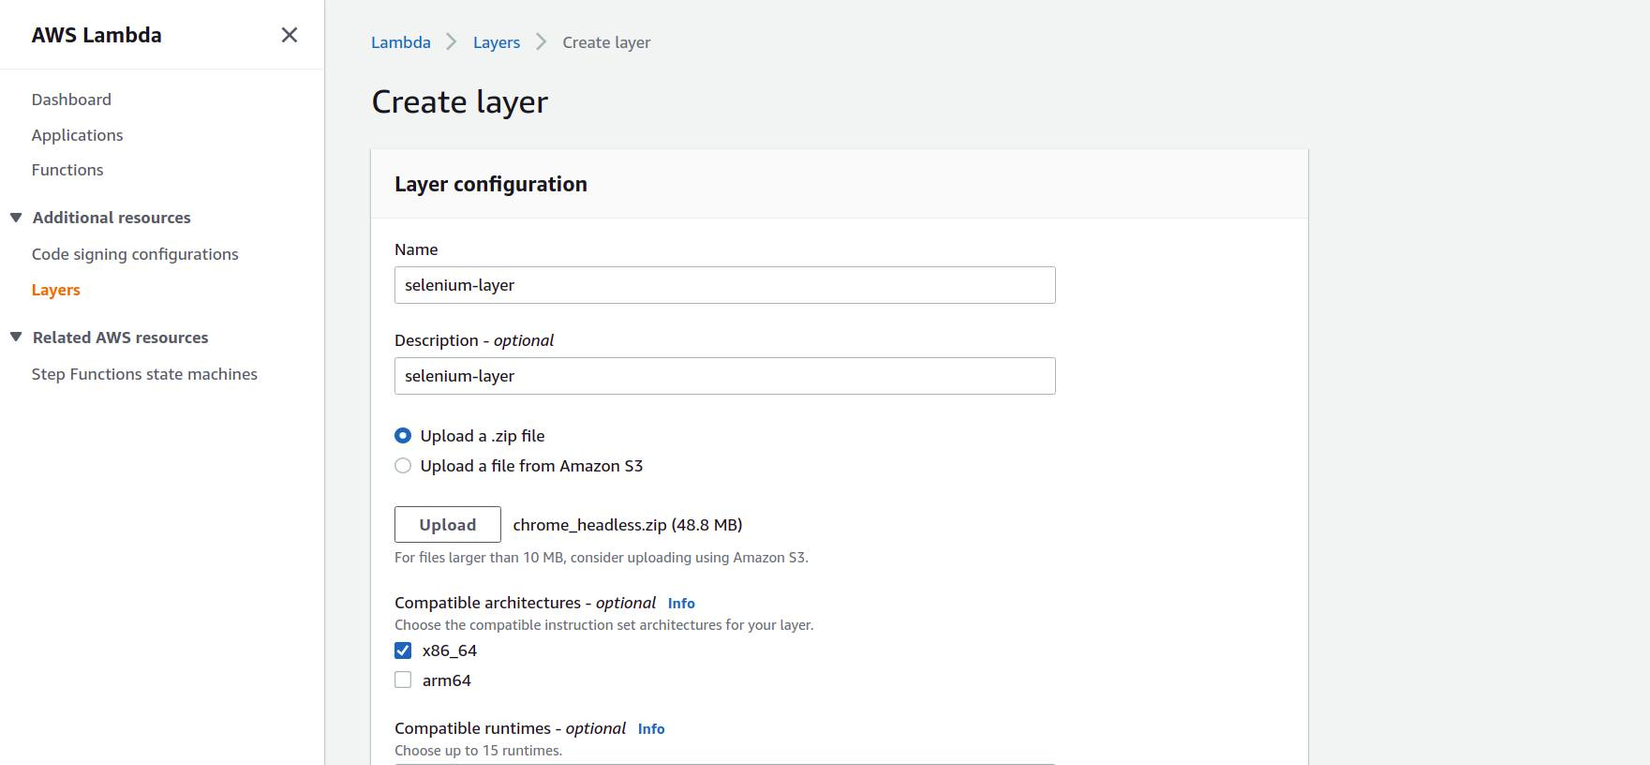Close the AWS Lambda side panel
Screen dimensions: 1650x765
(289, 35)
